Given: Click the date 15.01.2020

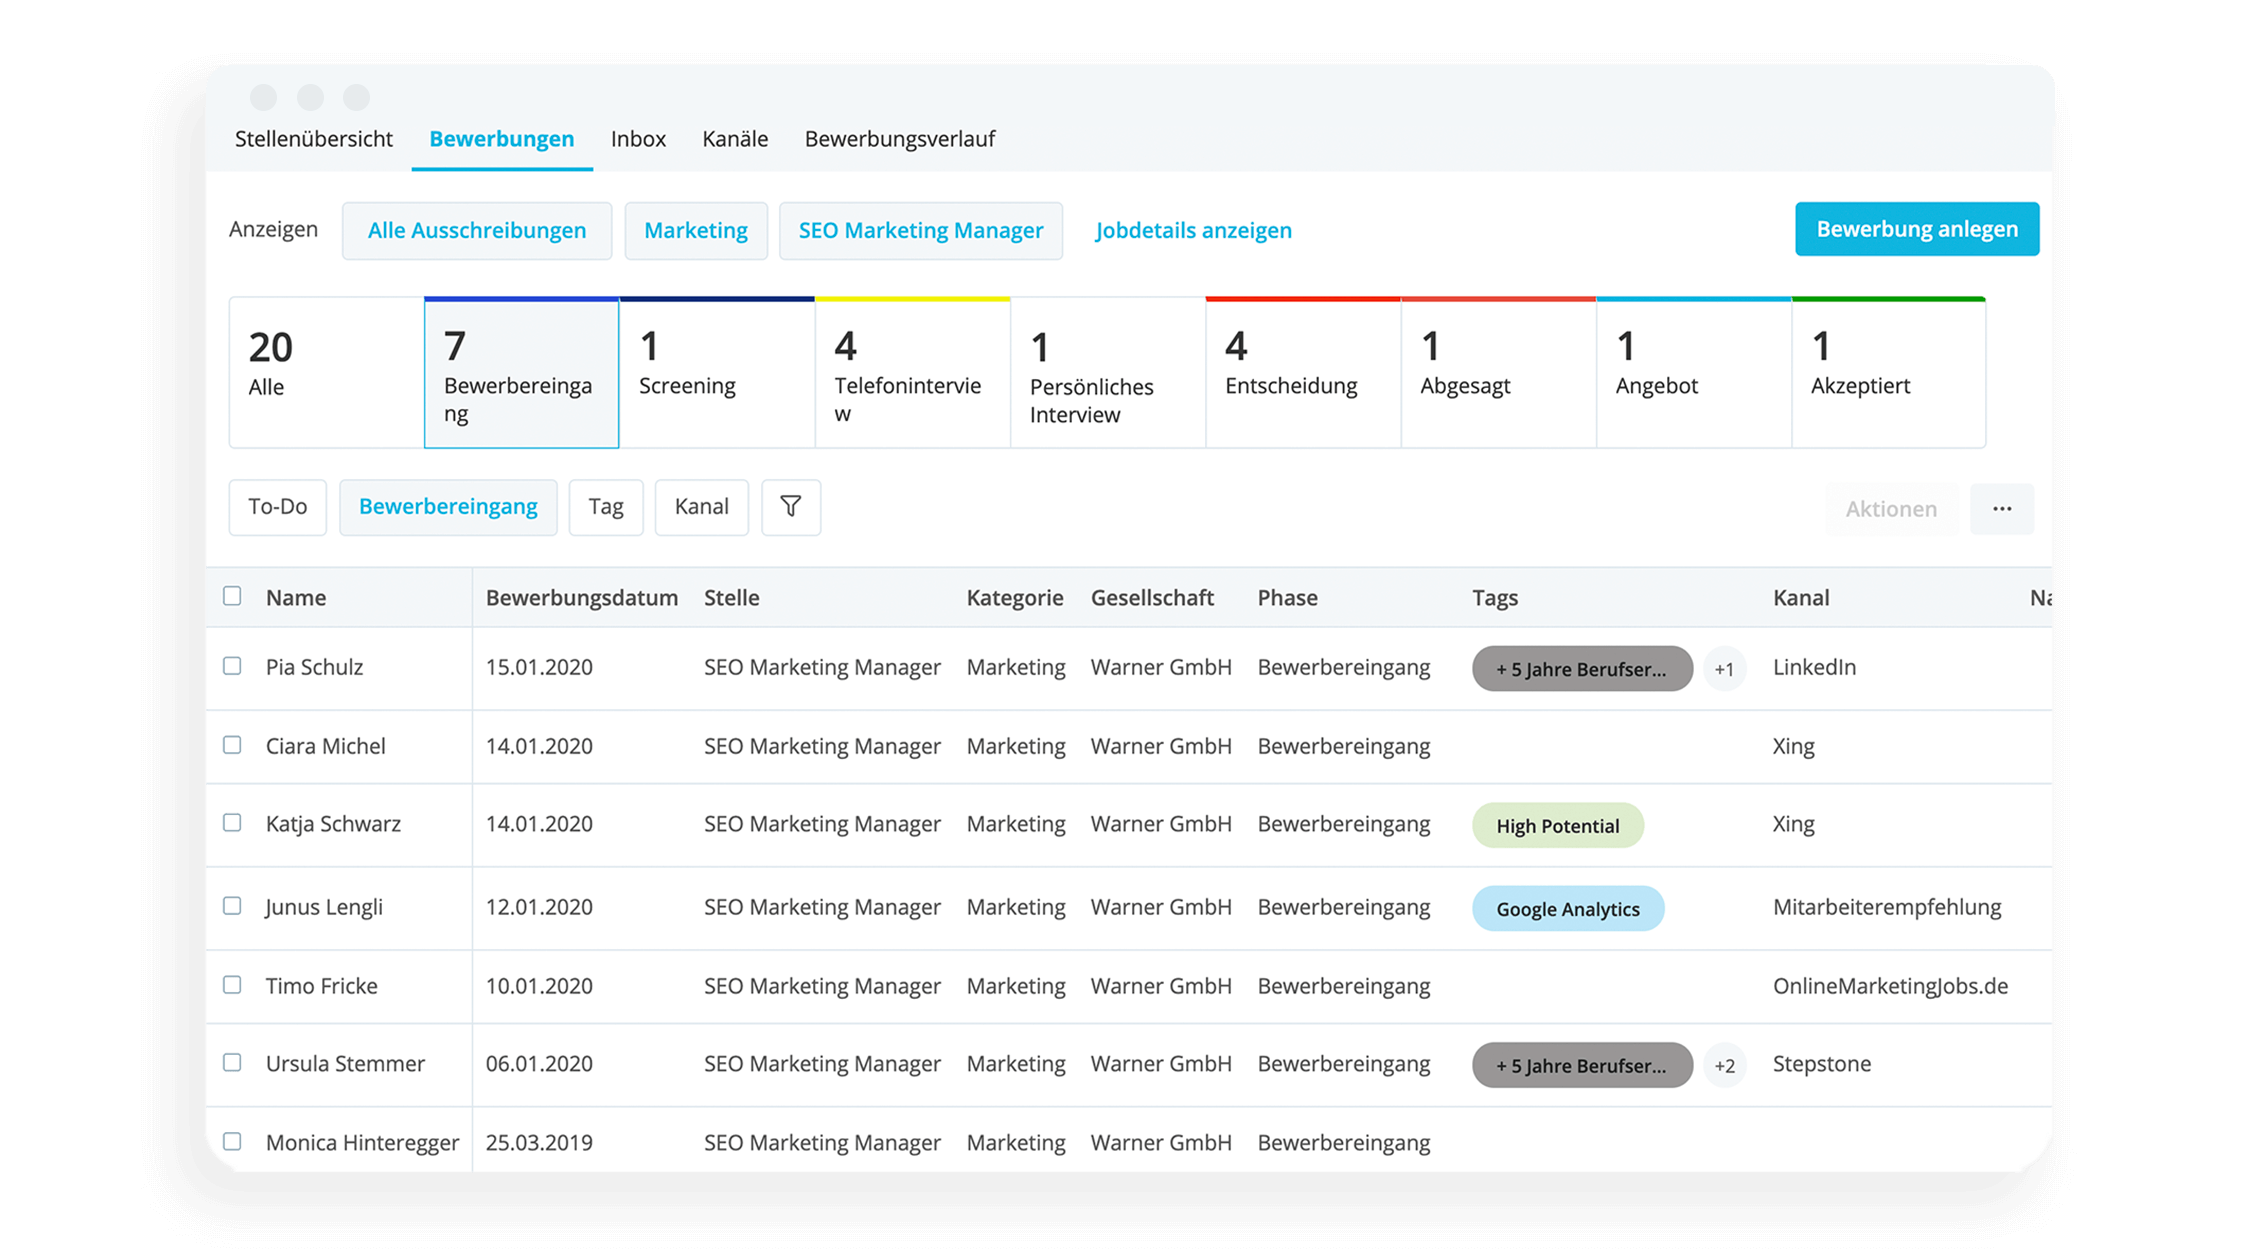Looking at the screenshot, I should click(539, 667).
